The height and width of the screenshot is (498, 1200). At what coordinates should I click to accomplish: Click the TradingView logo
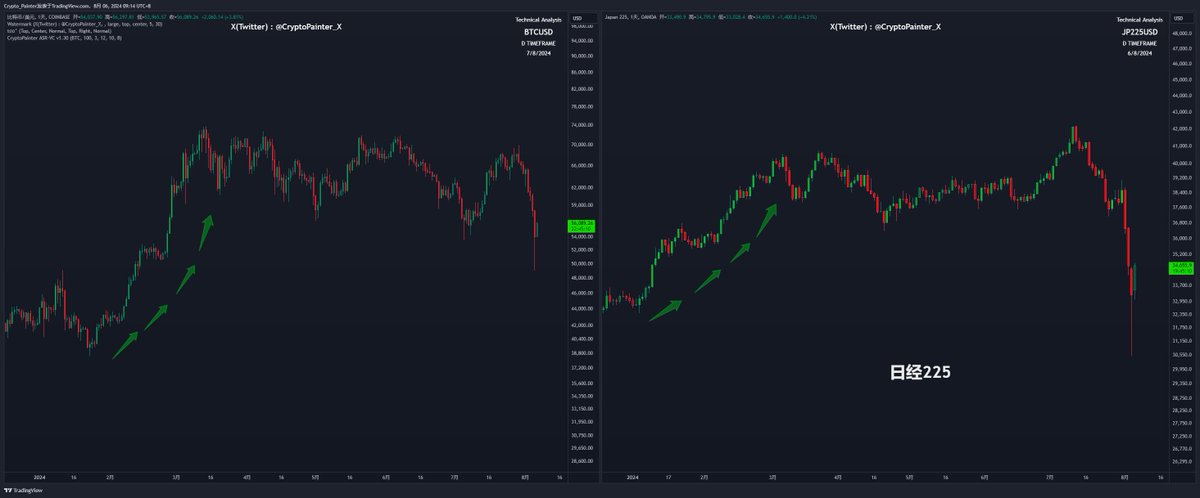[x=23, y=490]
